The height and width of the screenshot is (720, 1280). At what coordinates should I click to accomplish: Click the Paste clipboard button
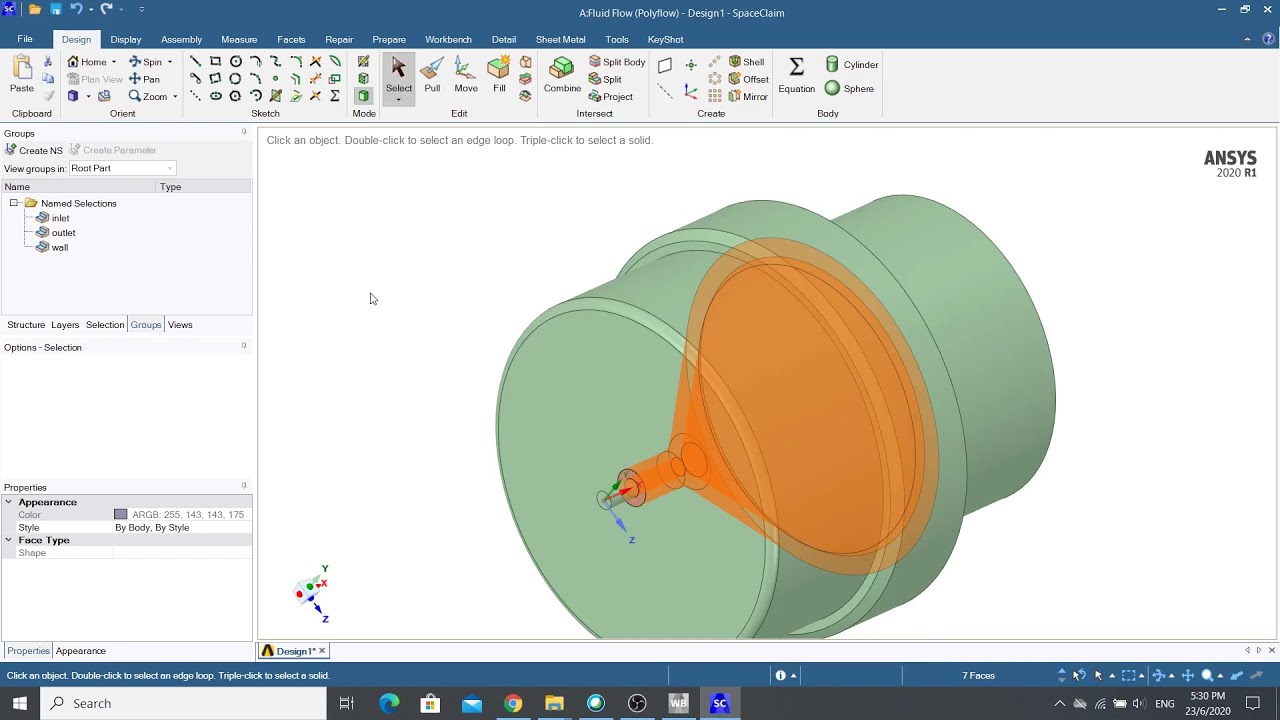22,75
